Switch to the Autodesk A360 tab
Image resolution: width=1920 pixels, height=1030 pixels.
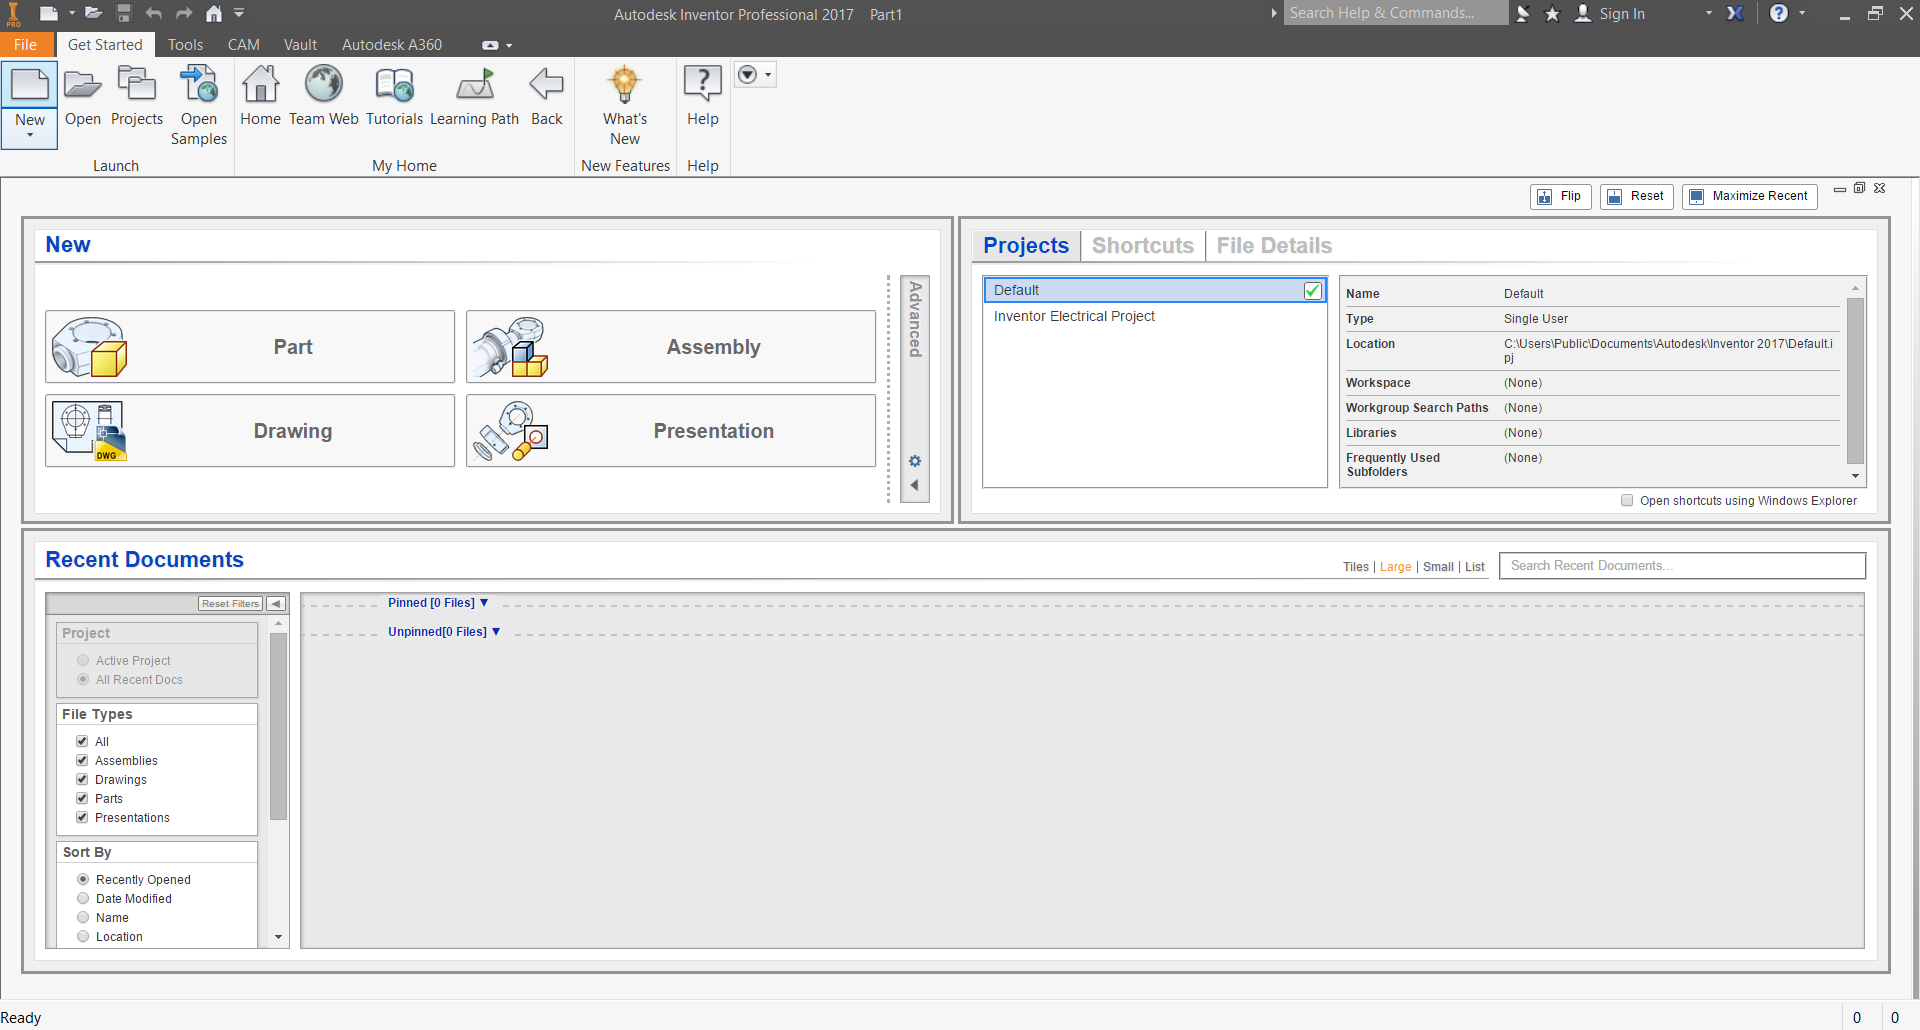[392, 45]
